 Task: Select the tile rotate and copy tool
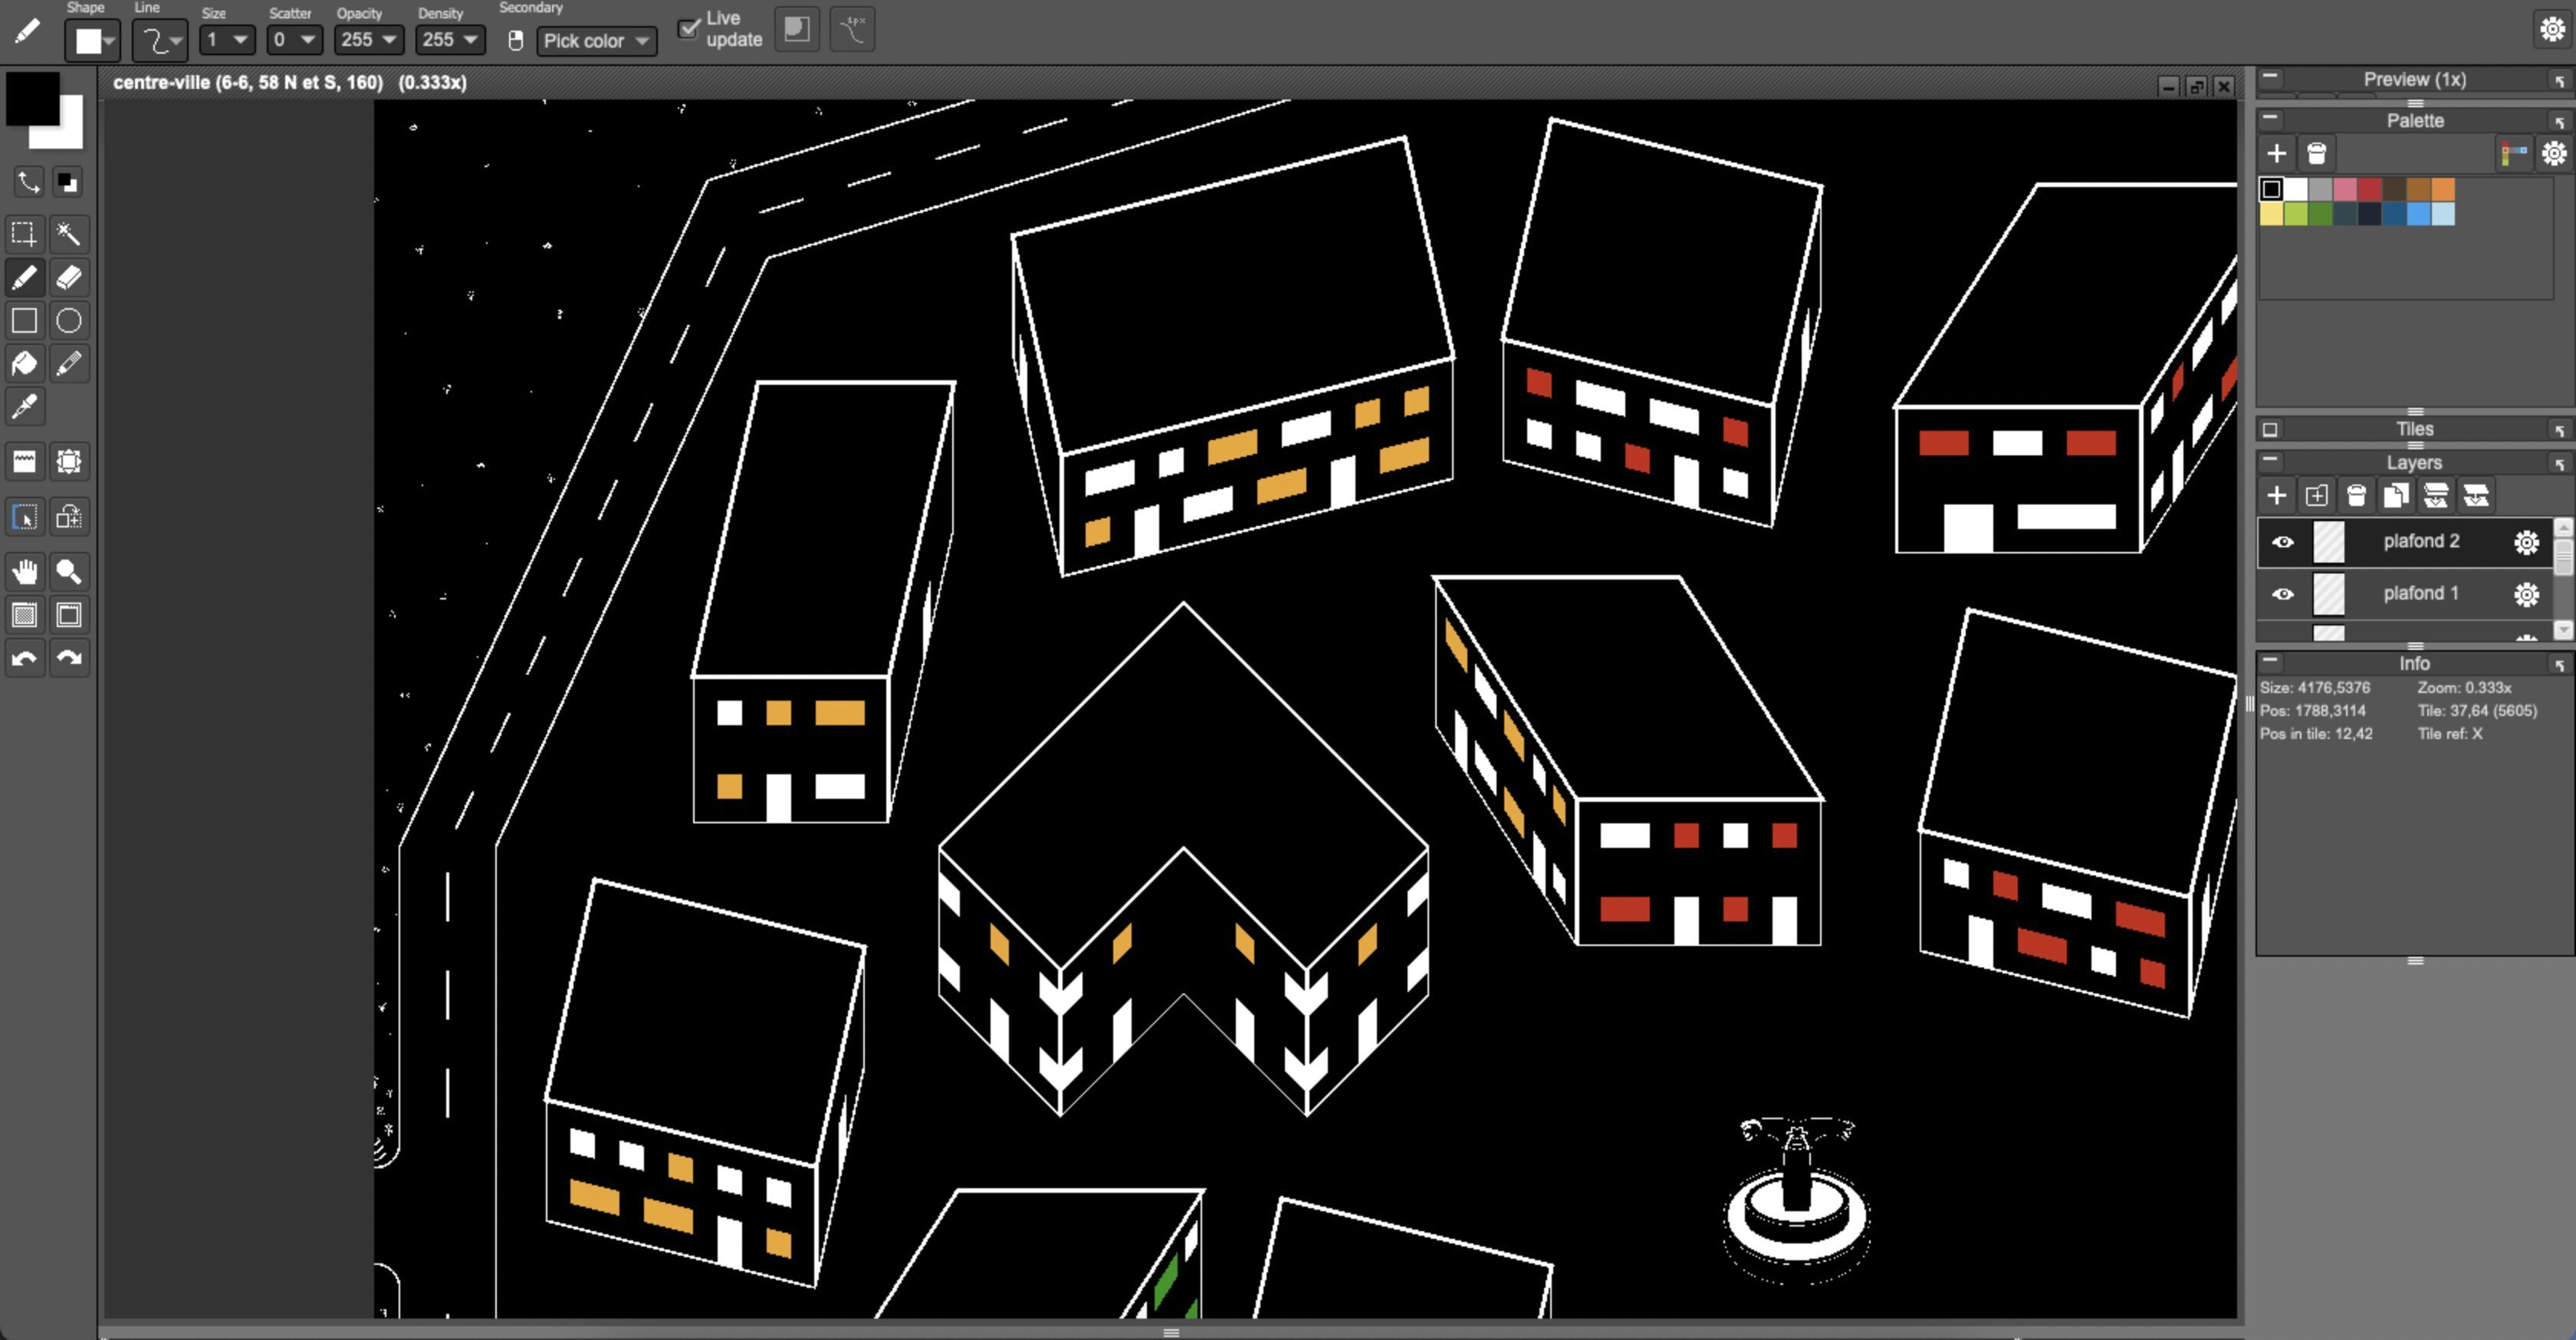click(68, 517)
